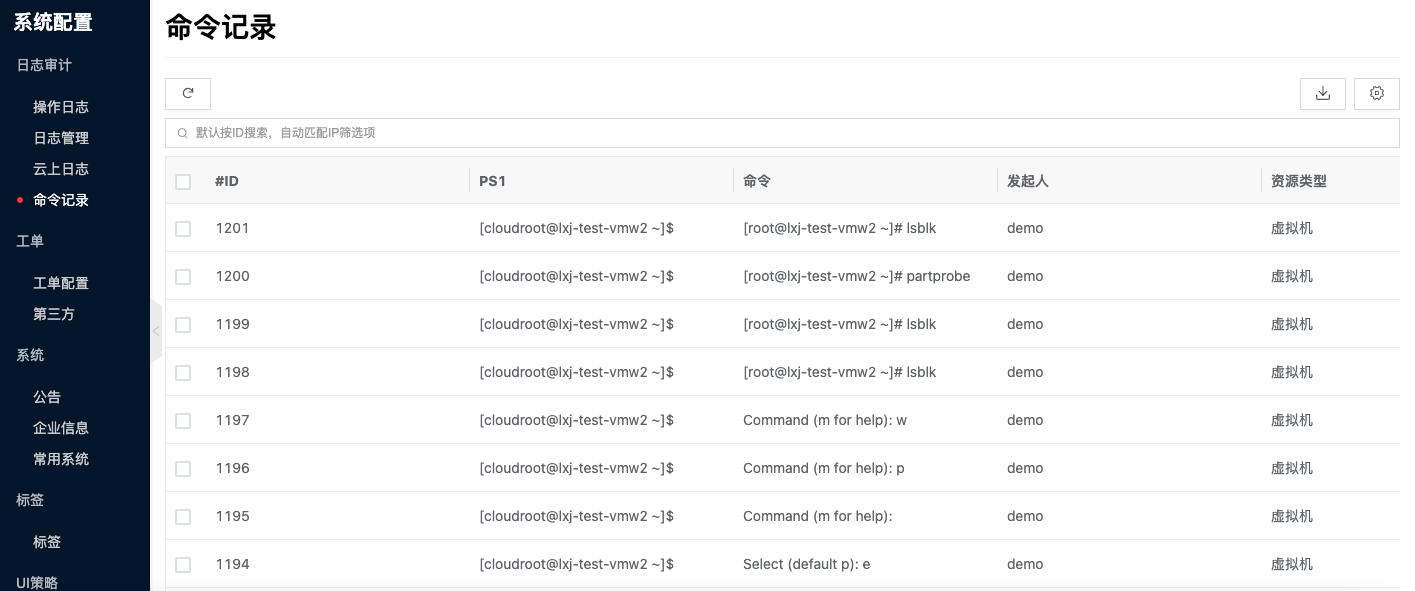Click the search magnifier icon
The height and width of the screenshot is (591, 1415).
tap(182, 133)
